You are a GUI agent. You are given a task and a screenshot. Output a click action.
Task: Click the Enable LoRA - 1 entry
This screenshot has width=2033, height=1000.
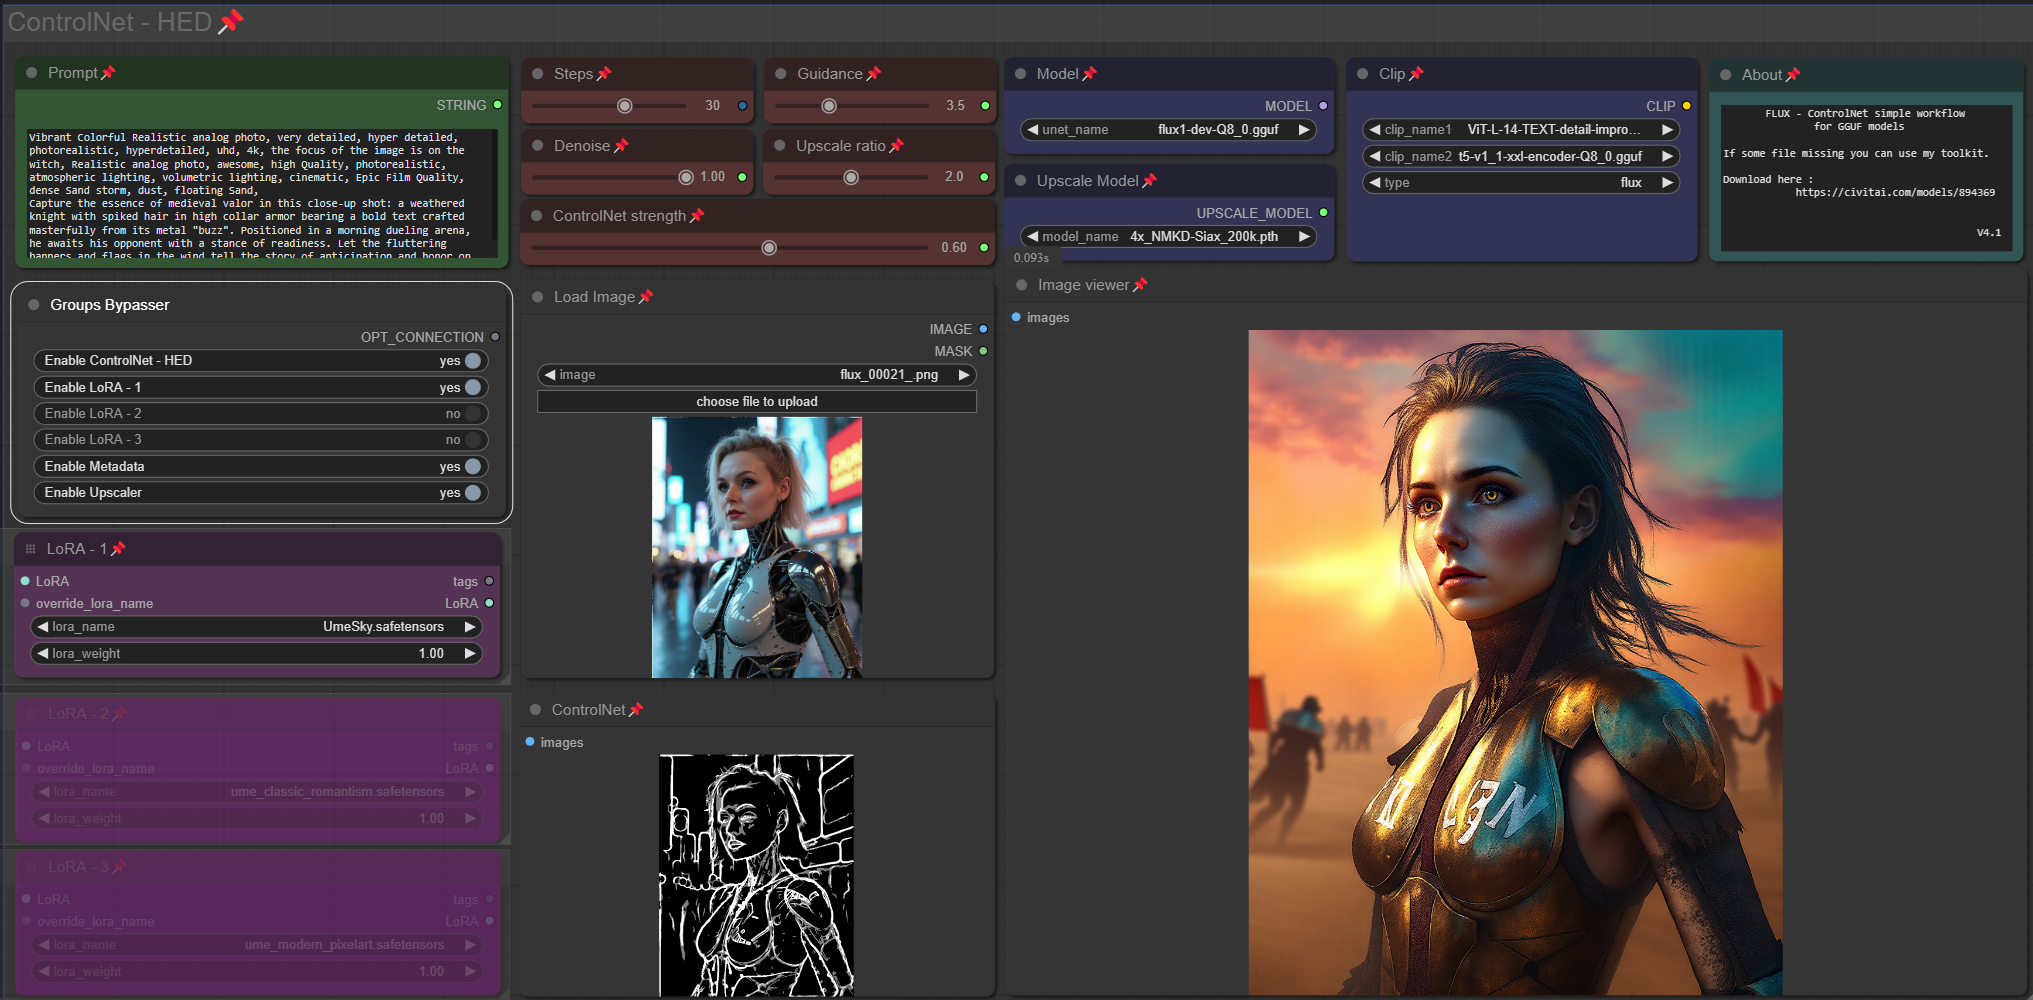click(x=260, y=388)
